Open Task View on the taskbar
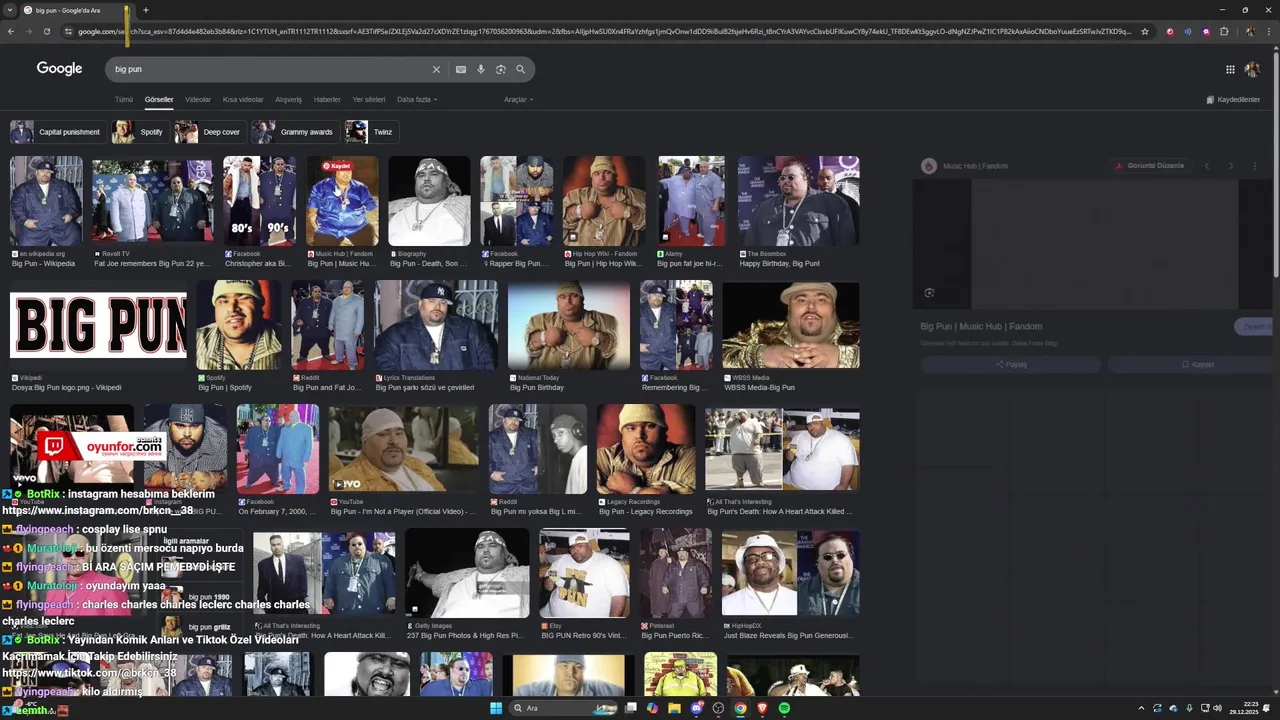Viewport: 1280px width, 720px height. (x=631, y=708)
